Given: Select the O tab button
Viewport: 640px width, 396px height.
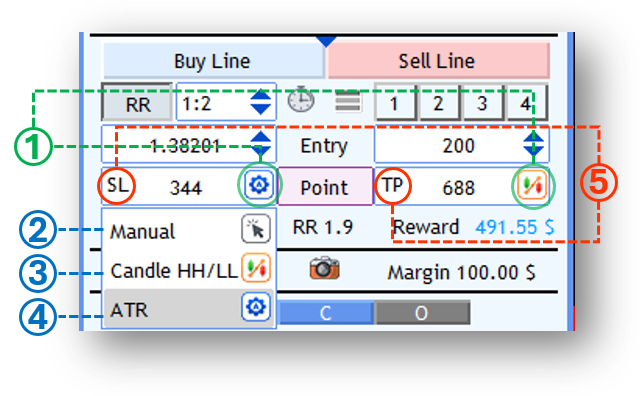Looking at the screenshot, I should [422, 313].
